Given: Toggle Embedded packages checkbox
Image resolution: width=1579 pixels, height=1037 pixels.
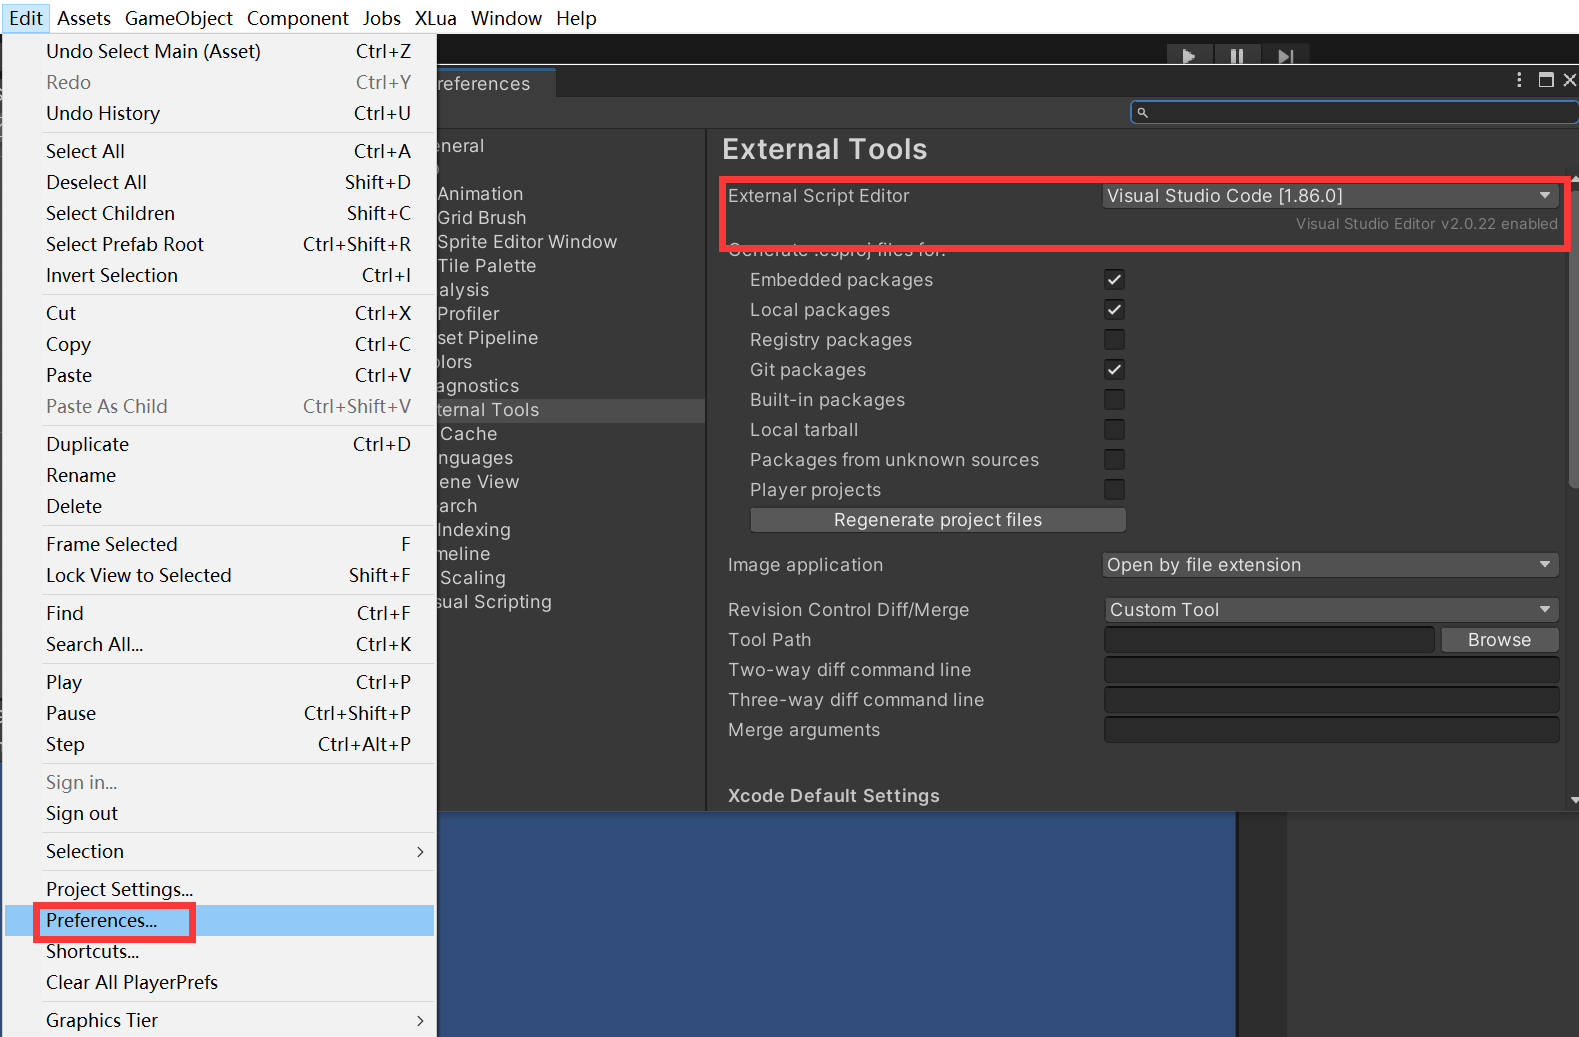Looking at the screenshot, I should 1114,279.
